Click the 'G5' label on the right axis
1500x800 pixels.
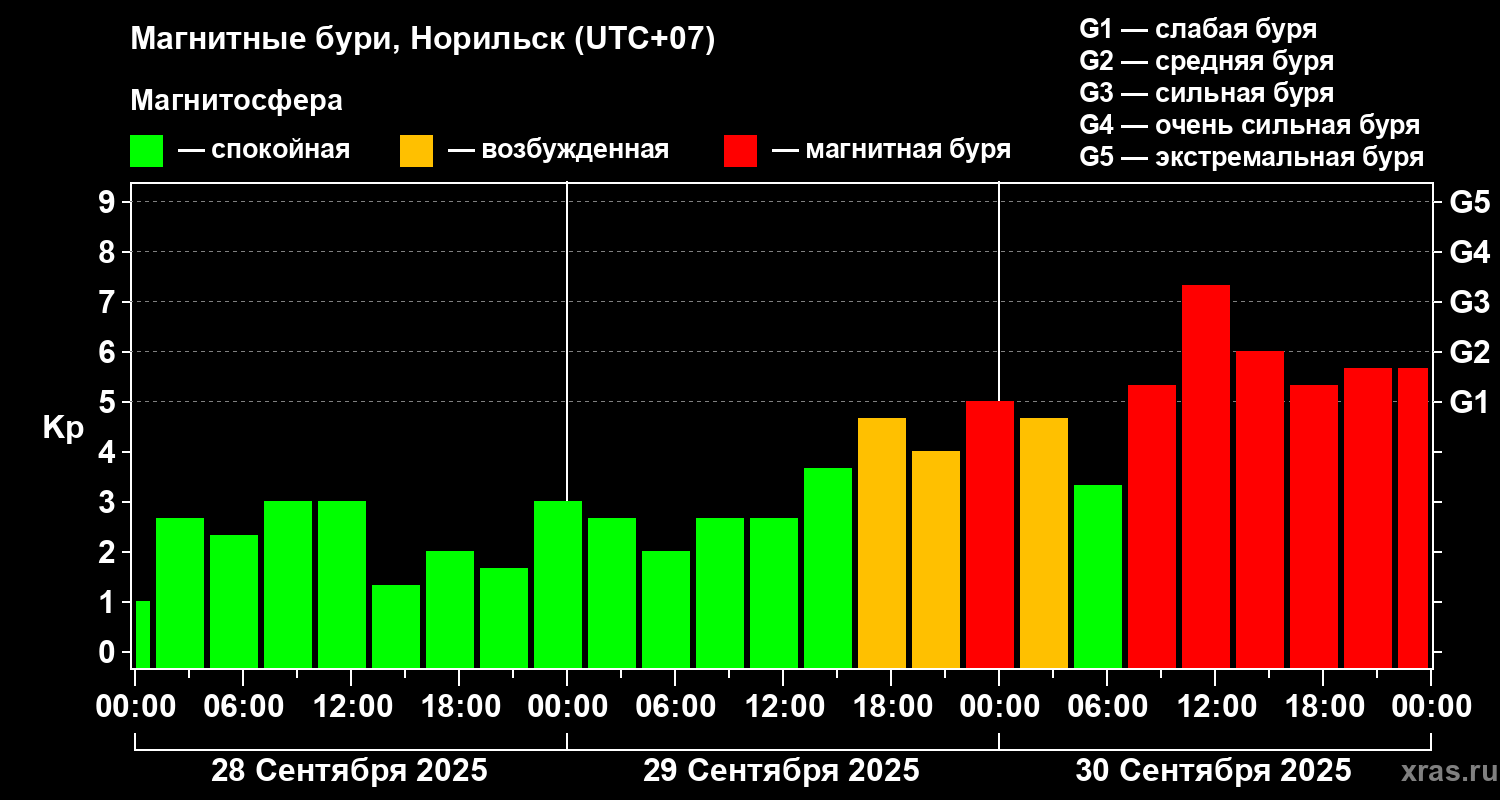[x=1469, y=202]
